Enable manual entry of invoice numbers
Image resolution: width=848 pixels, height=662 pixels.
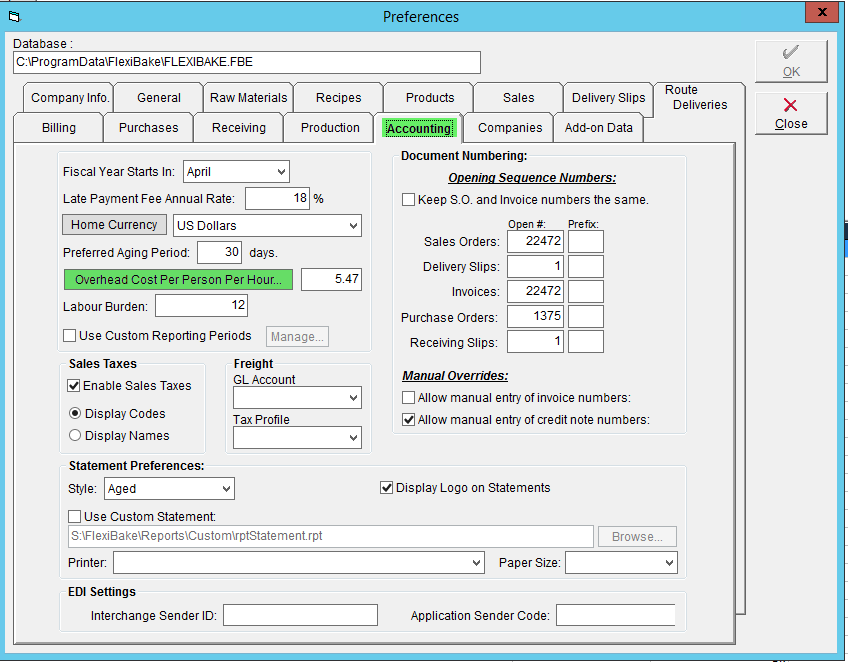[x=408, y=398]
